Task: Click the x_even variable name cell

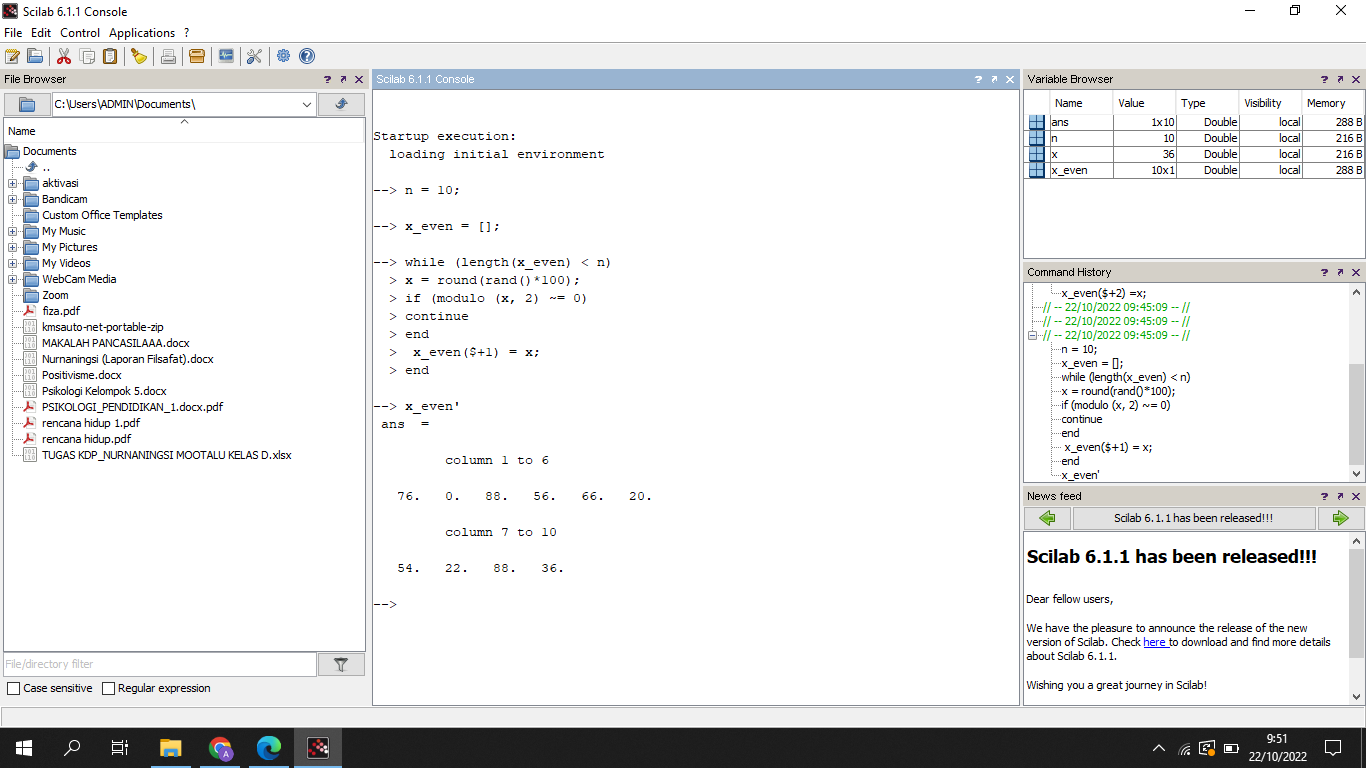Action: [1080, 170]
